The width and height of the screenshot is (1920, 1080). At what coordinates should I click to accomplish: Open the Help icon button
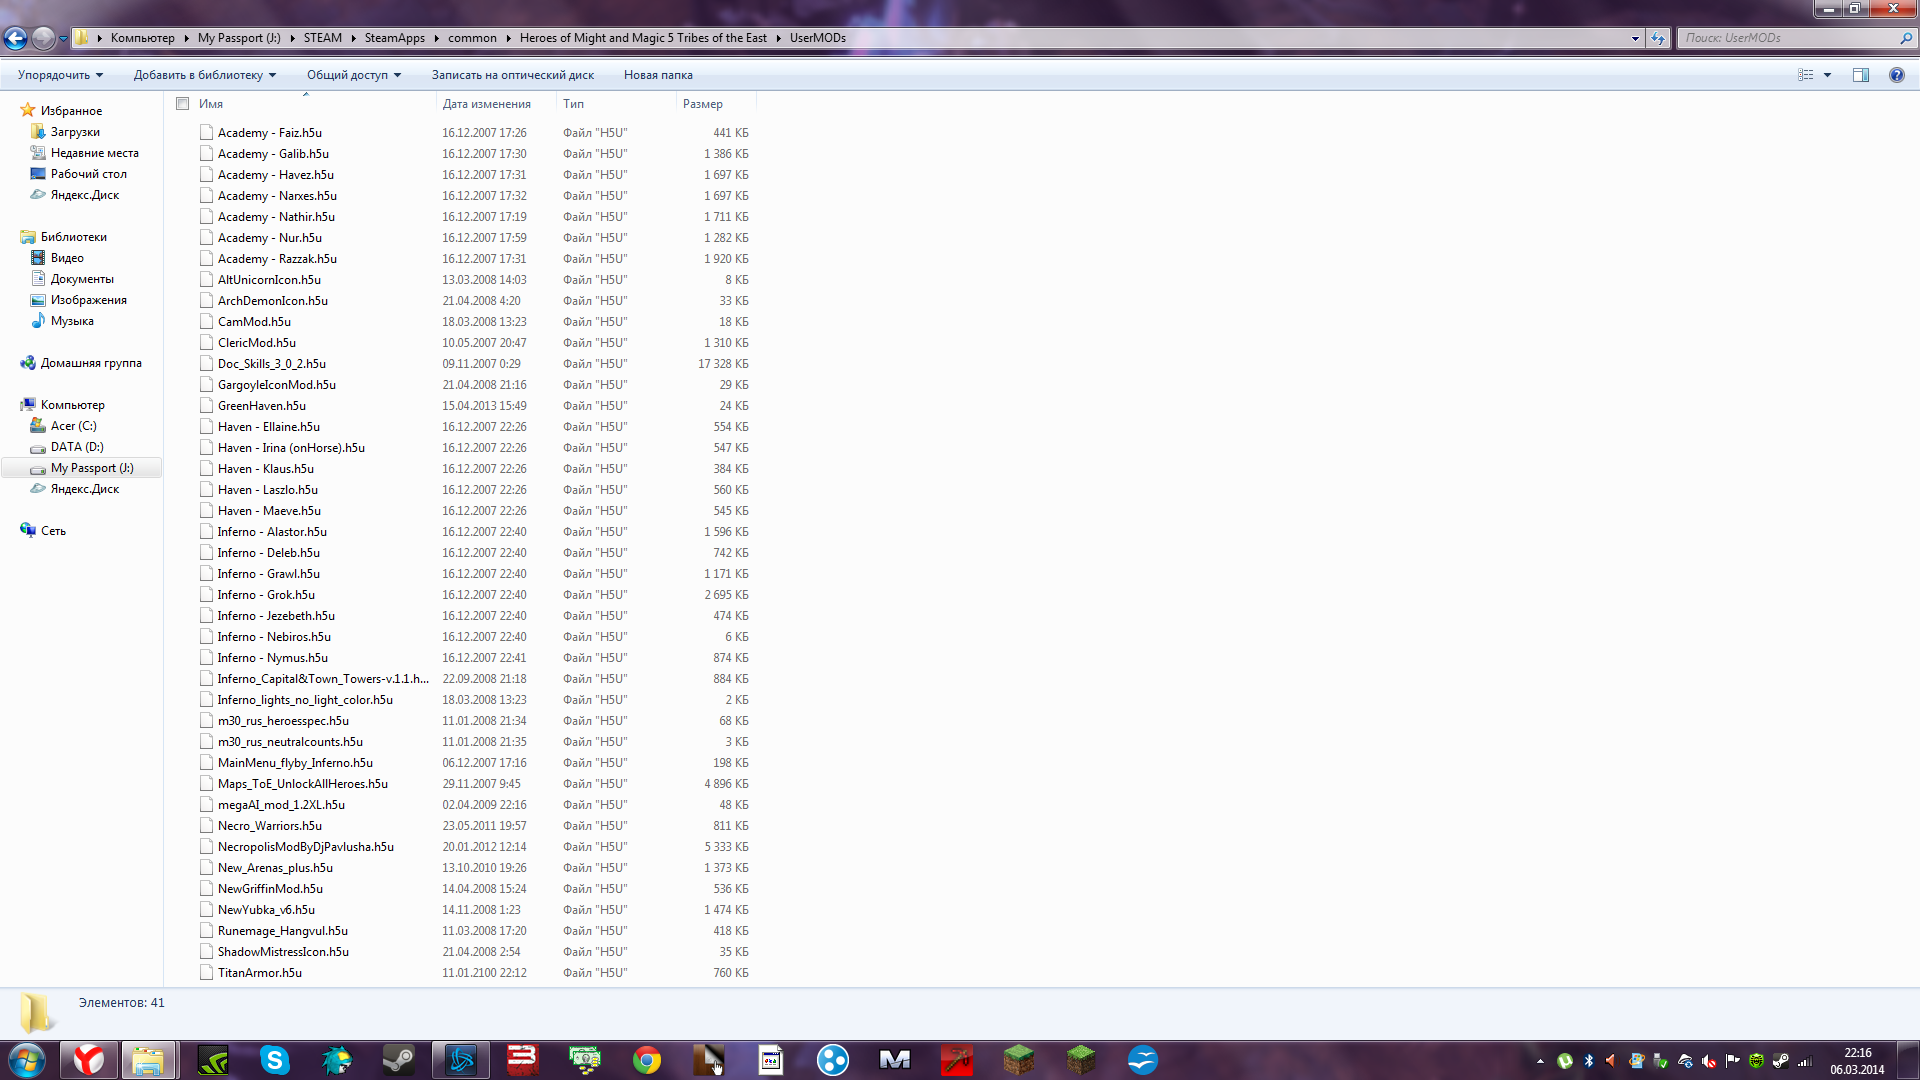click(1896, 75)
